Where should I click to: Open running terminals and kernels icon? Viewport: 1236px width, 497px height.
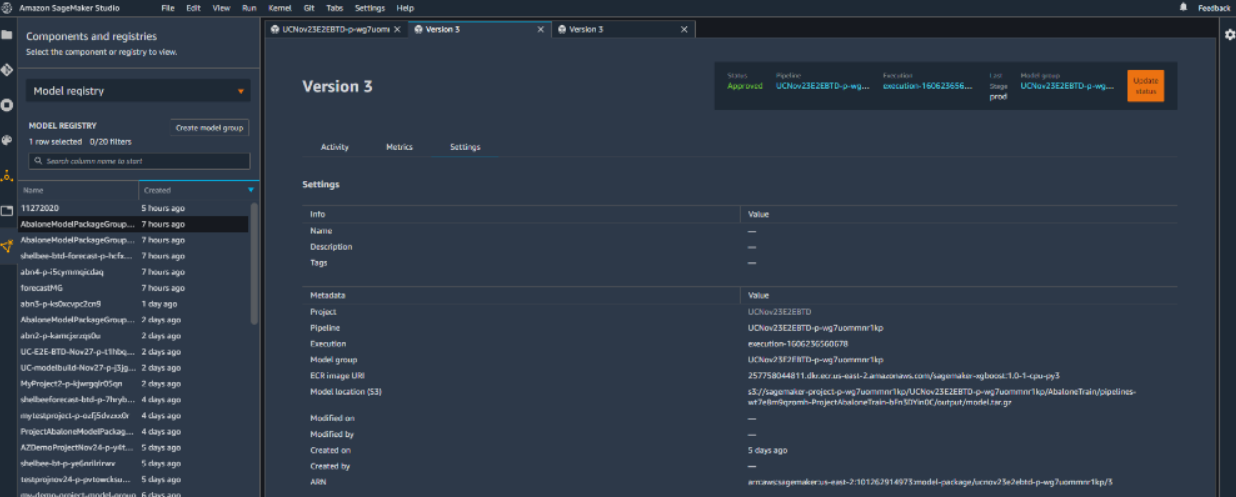pos(7,105)
